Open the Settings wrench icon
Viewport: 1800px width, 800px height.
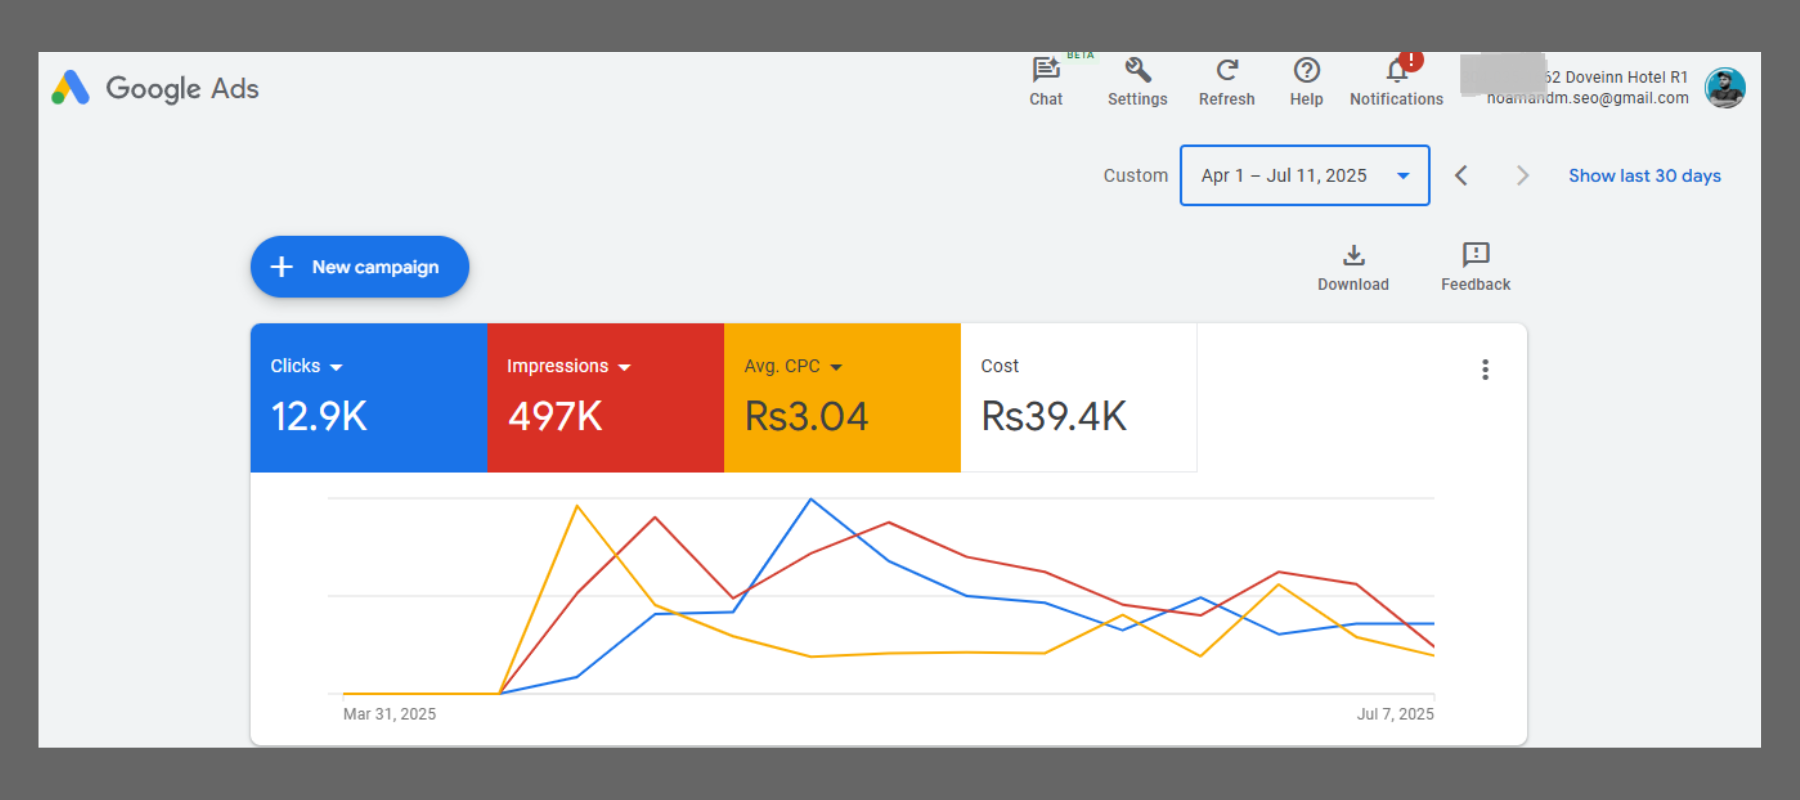tap(1137, 71)
